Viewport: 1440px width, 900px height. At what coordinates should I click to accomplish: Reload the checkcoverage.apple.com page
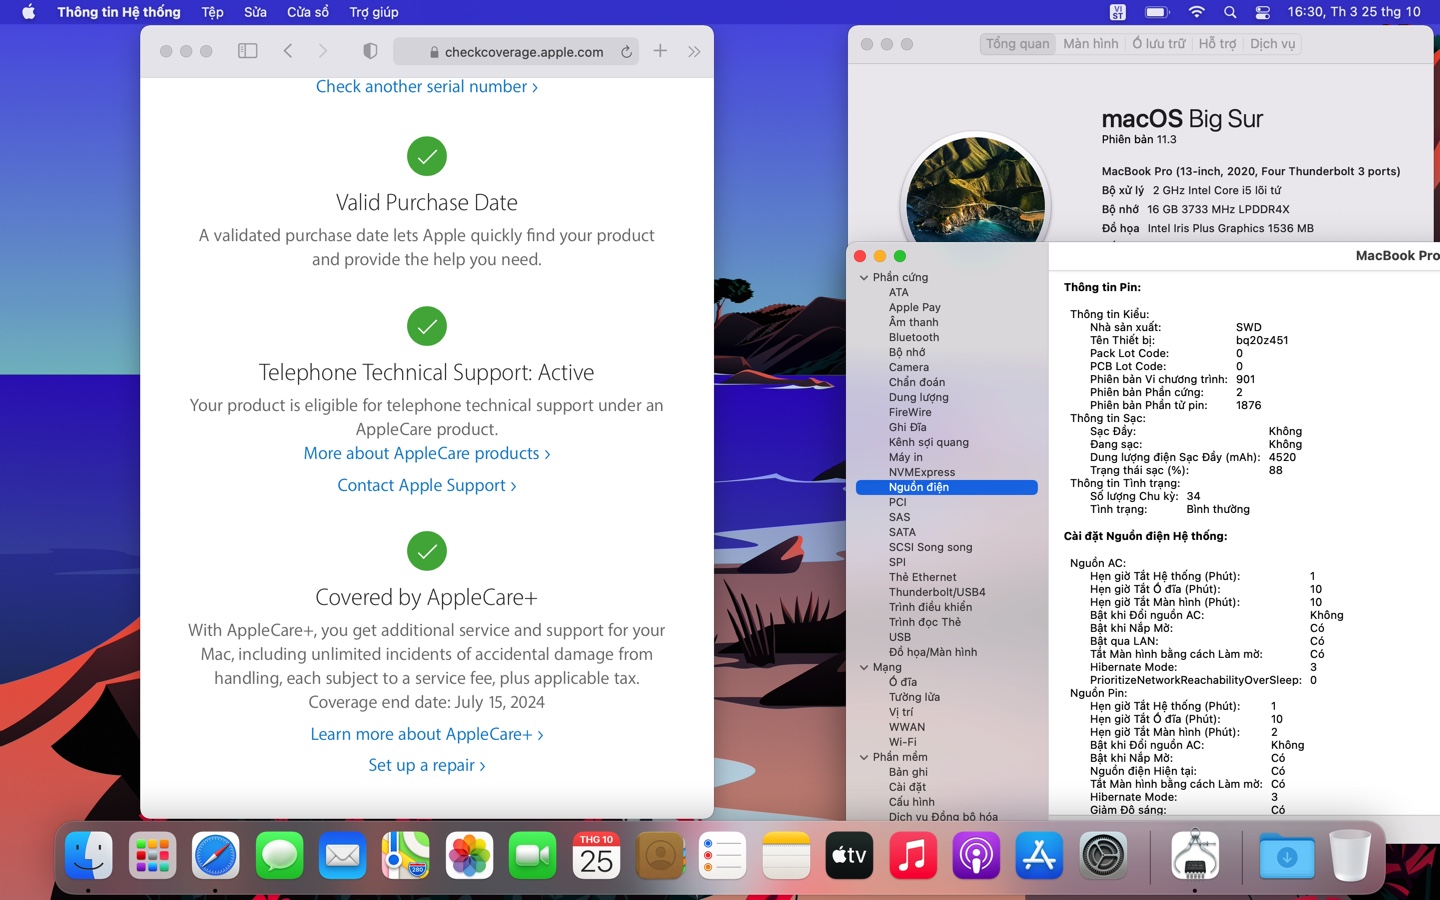[626, 52]
